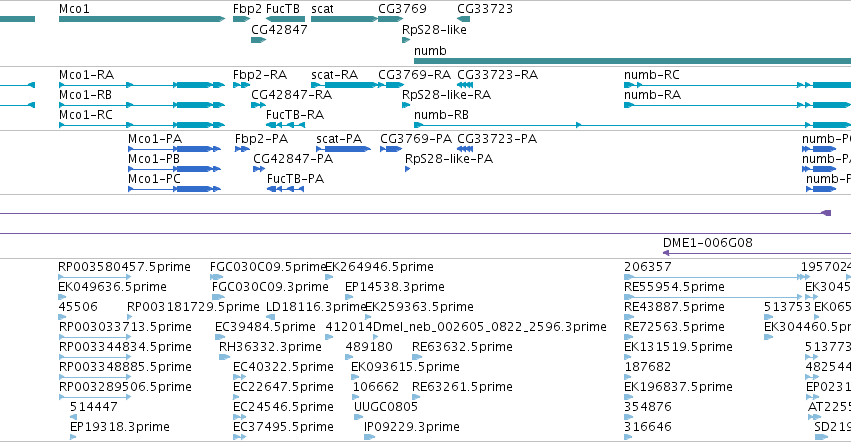Viewport: 851px width, 442px height.
Task: Select EST EP14538.3prime
Action: [349, 297]
